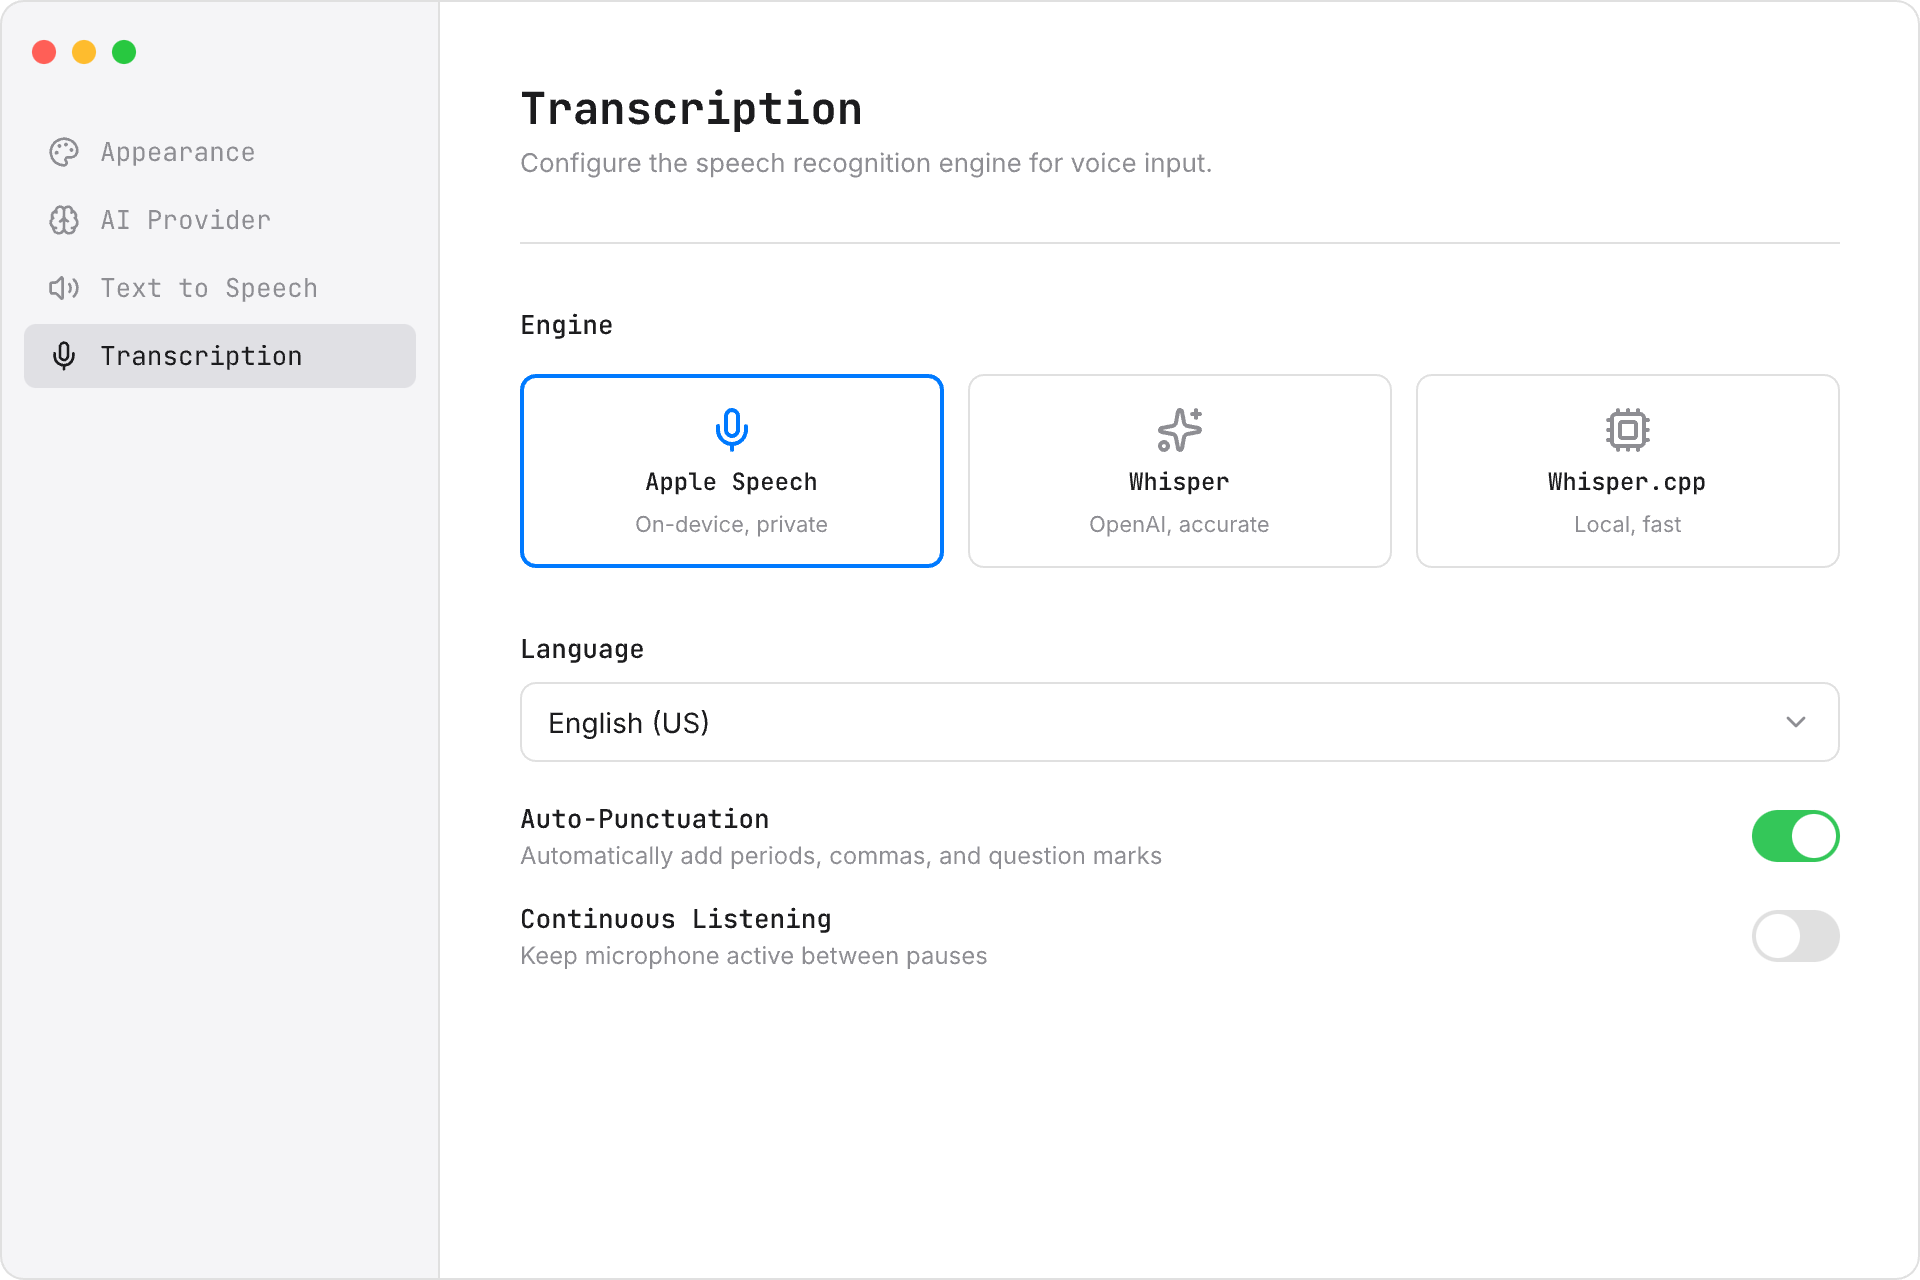
Task: Choose the Whisper OpenAI engine card
Action: 1180,471
